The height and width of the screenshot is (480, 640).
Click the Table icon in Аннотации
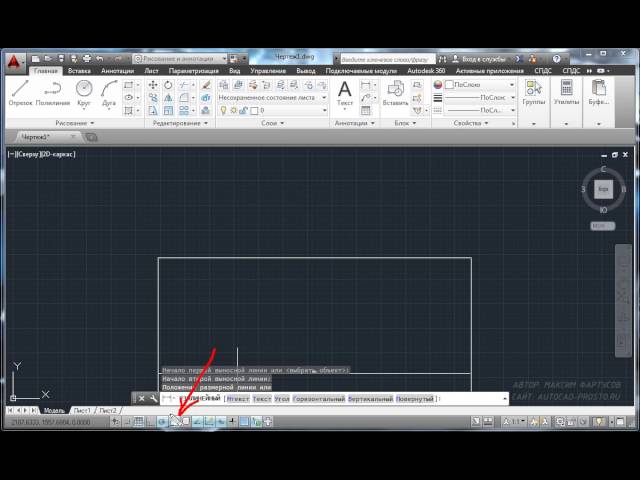click(366, 111)
